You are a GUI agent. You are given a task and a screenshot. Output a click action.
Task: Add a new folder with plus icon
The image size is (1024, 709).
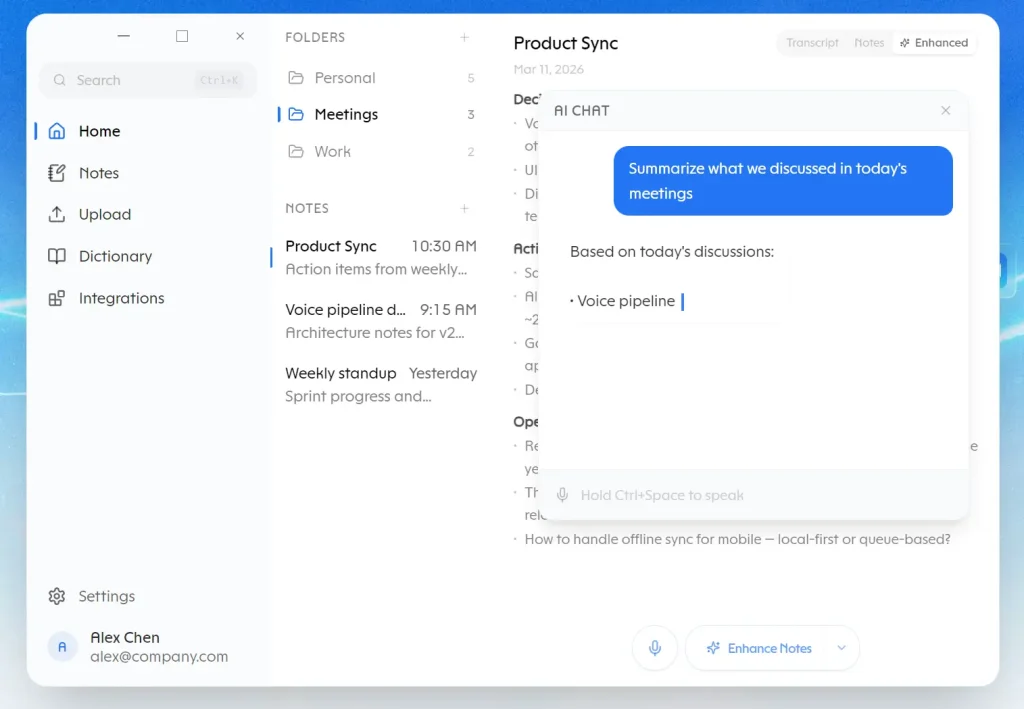464,37
